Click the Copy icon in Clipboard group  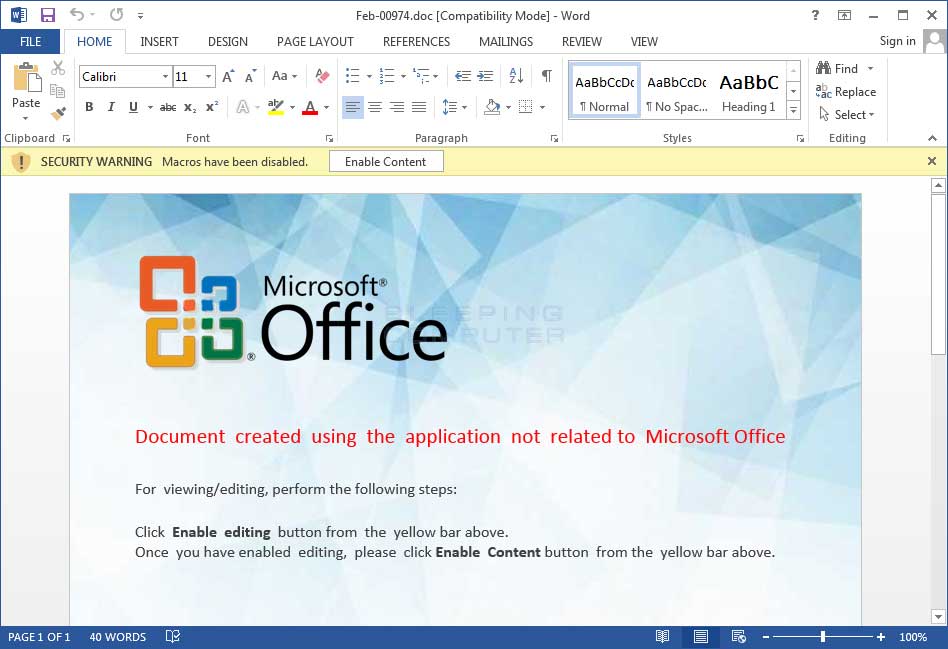click(x=57, y=91)
